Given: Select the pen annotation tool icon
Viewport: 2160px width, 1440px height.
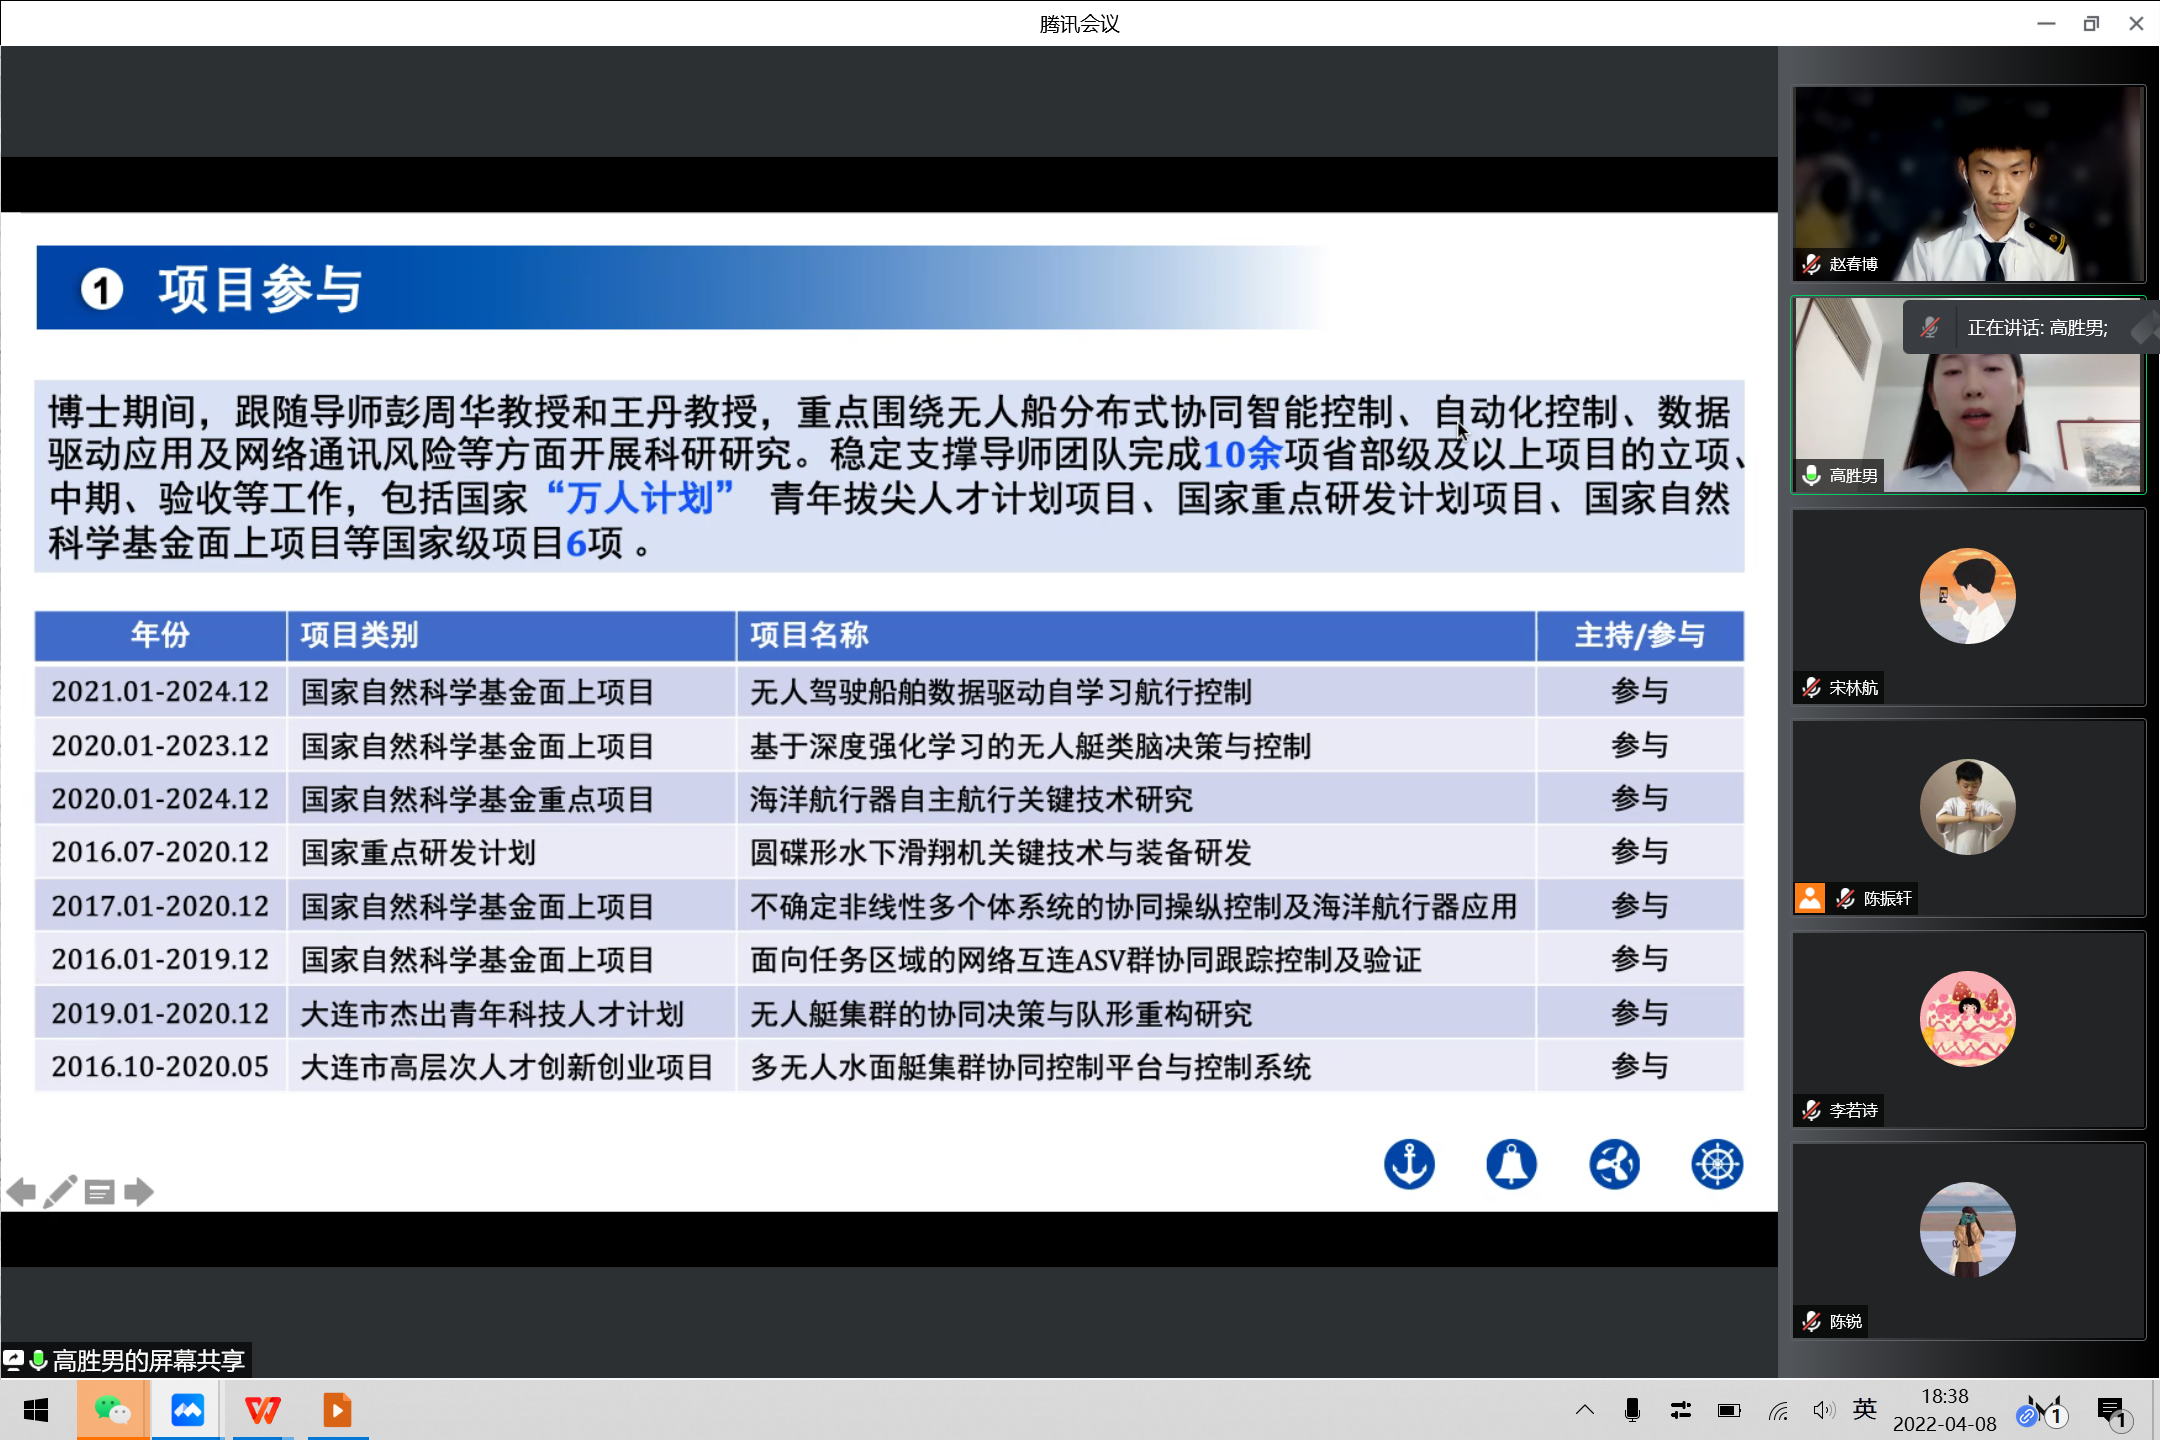Looking at the screenshot, I should 60,1192.
